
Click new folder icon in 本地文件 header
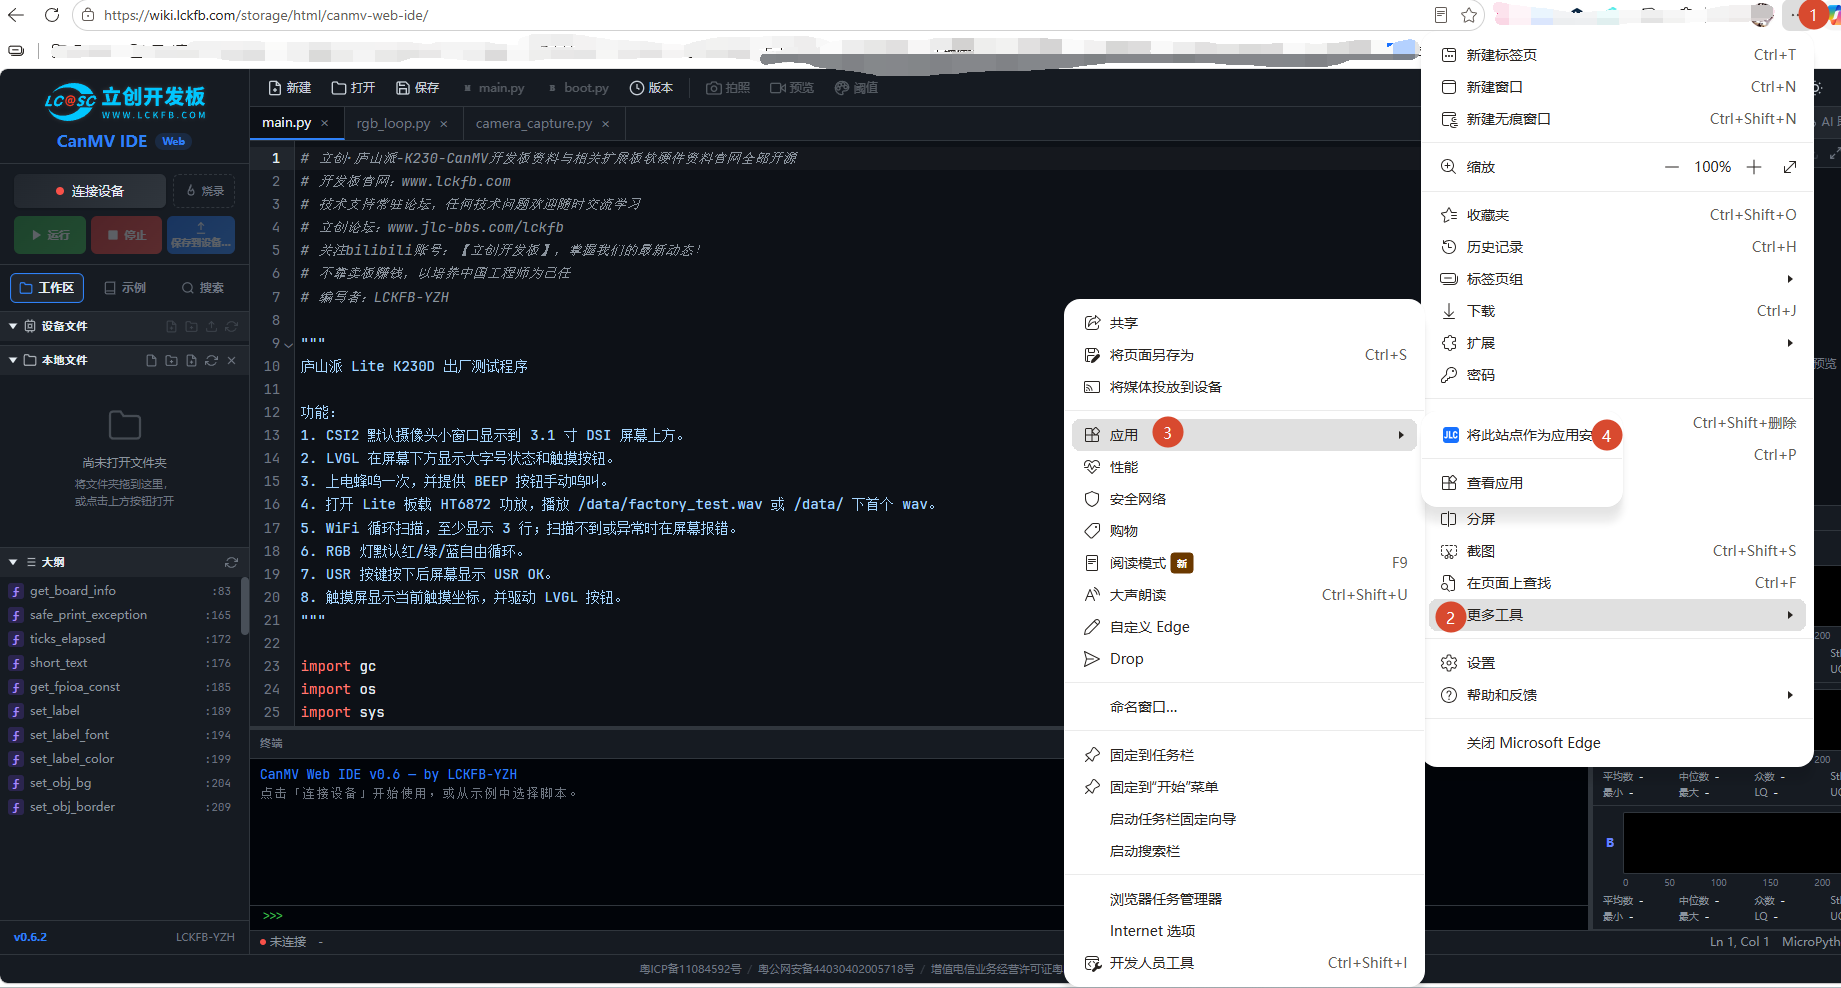[x=171, y=360]
